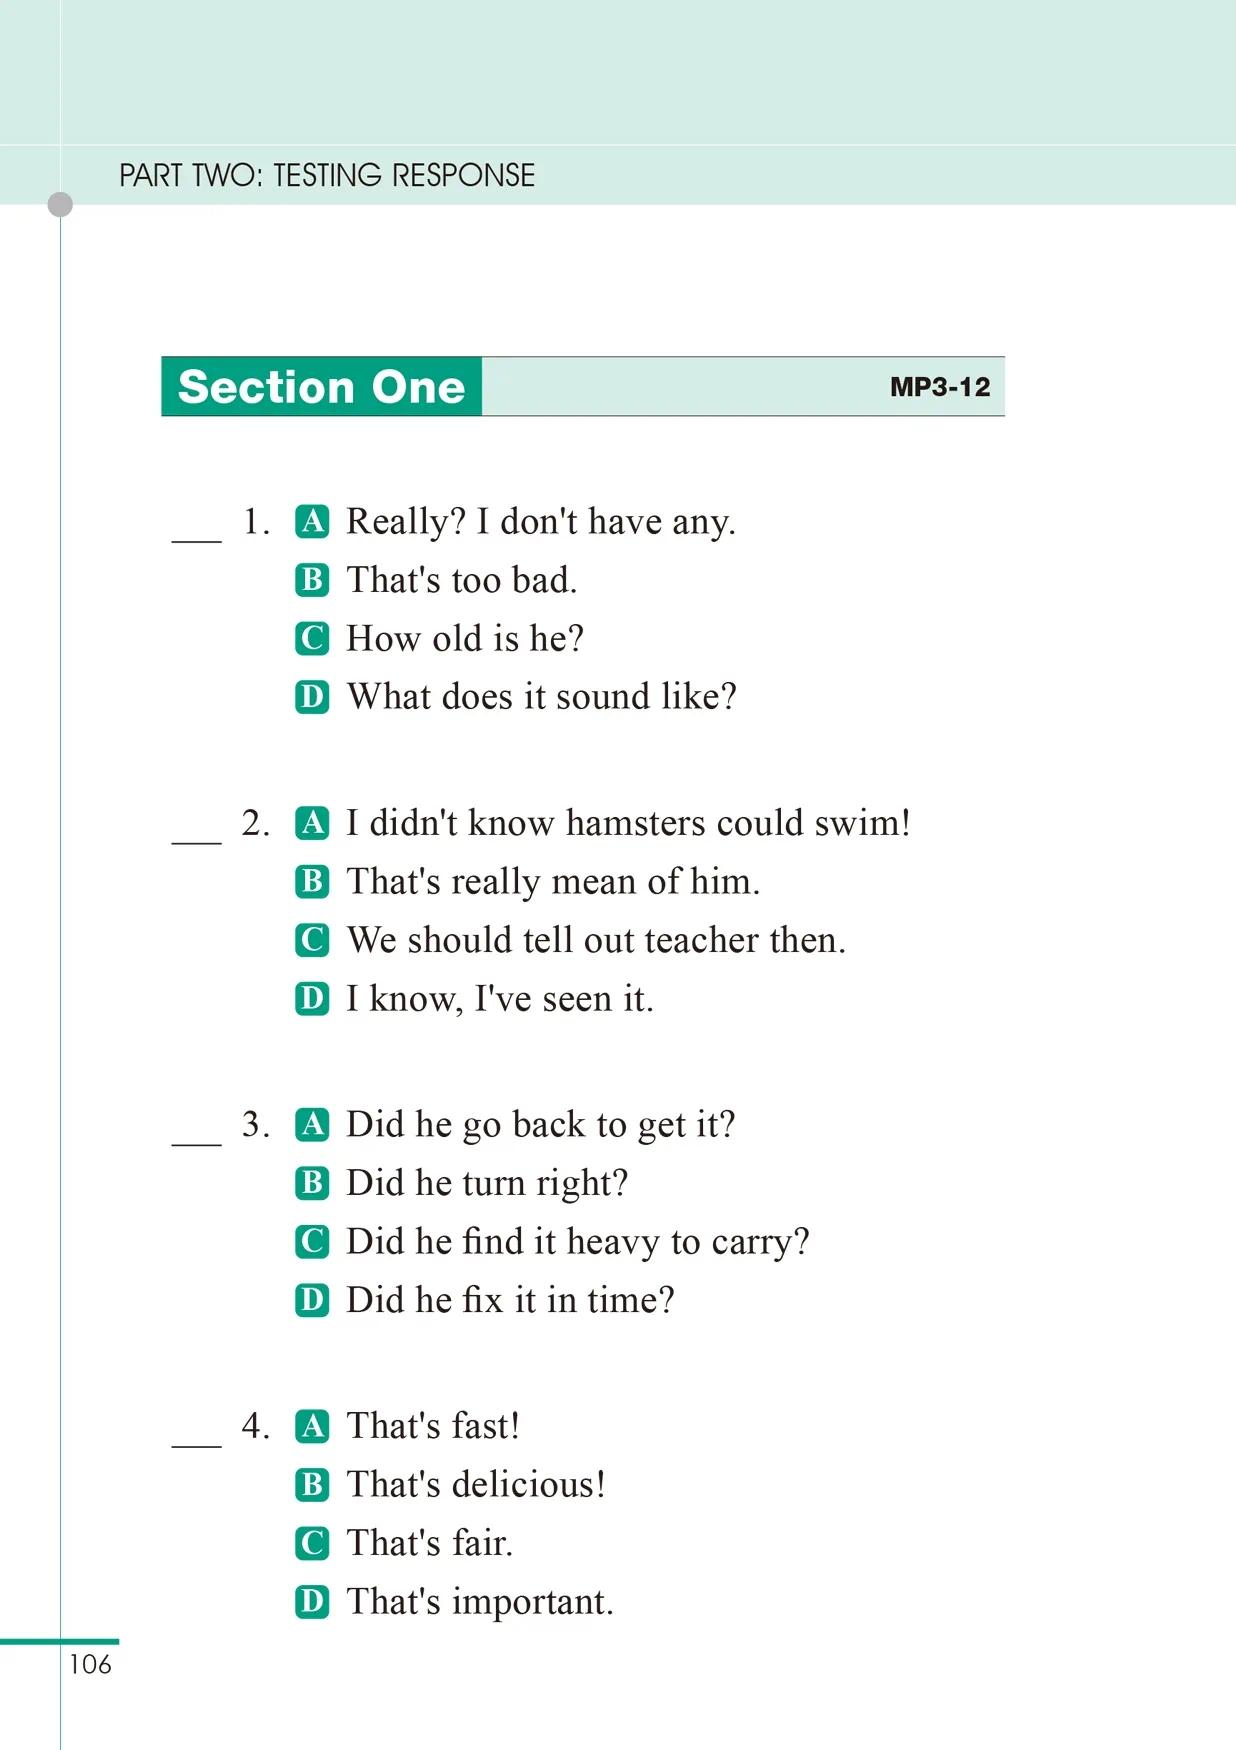Click the MP3-12 audio track label
Image resolution: width=1236 pixels, height=1750 pixels.
click(x=939, y=387)
